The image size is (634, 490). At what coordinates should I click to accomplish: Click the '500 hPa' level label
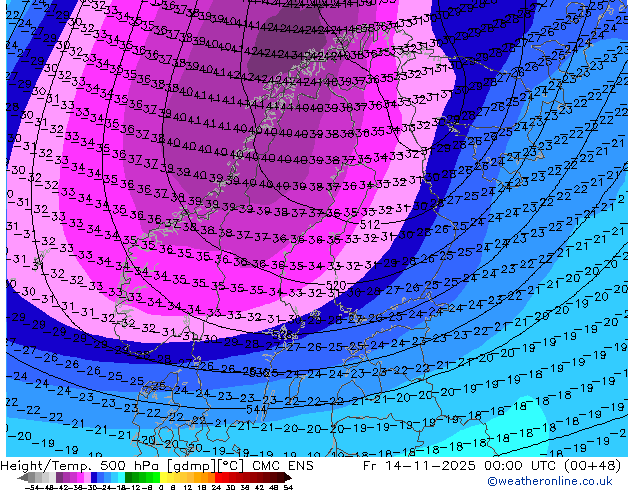coord(130,466)
